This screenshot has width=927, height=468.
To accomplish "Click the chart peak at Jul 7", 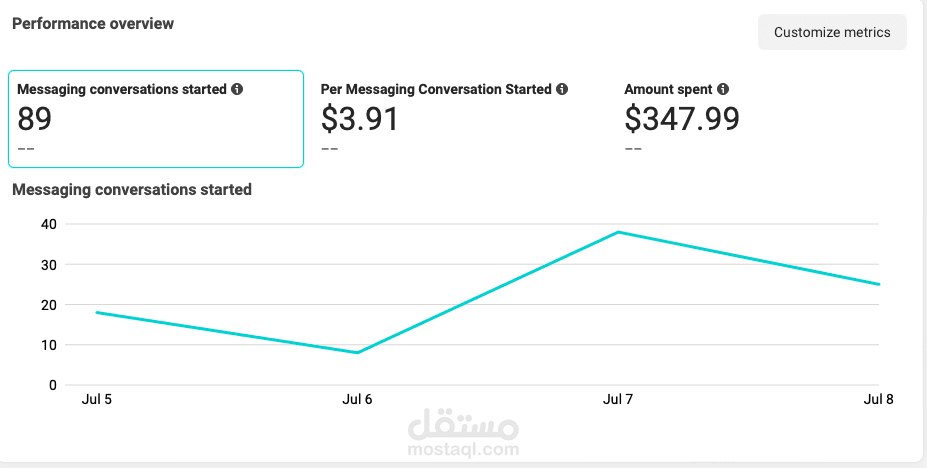I will [x=618, y=232].
